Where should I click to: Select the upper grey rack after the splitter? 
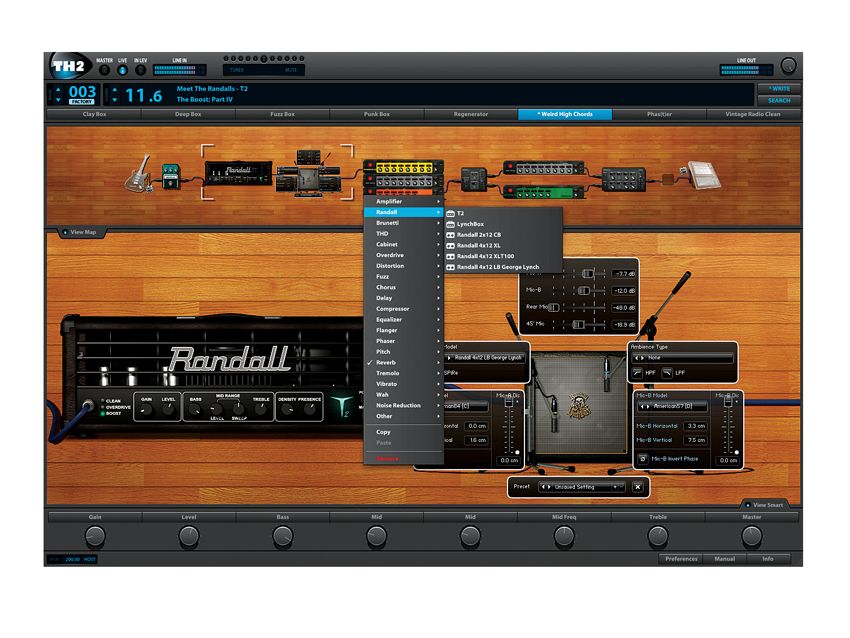544,167
